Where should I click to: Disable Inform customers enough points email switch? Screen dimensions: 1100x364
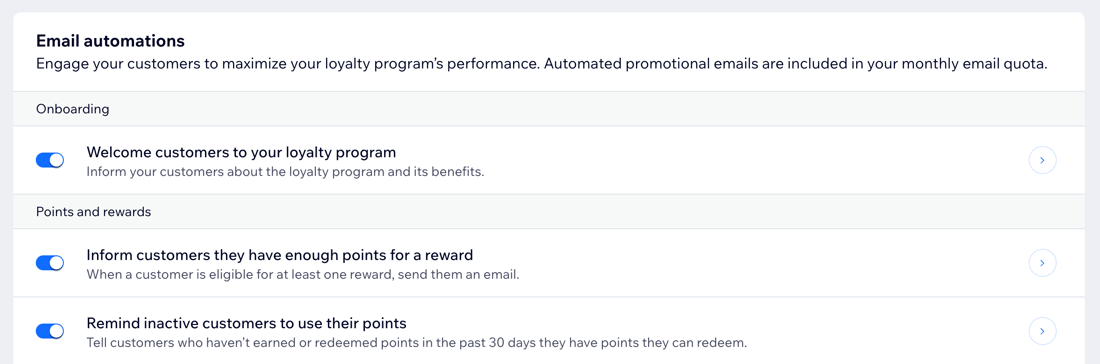(50, 263)
